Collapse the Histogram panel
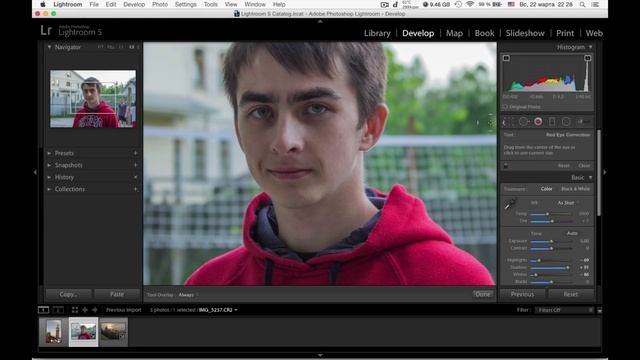 590,47
